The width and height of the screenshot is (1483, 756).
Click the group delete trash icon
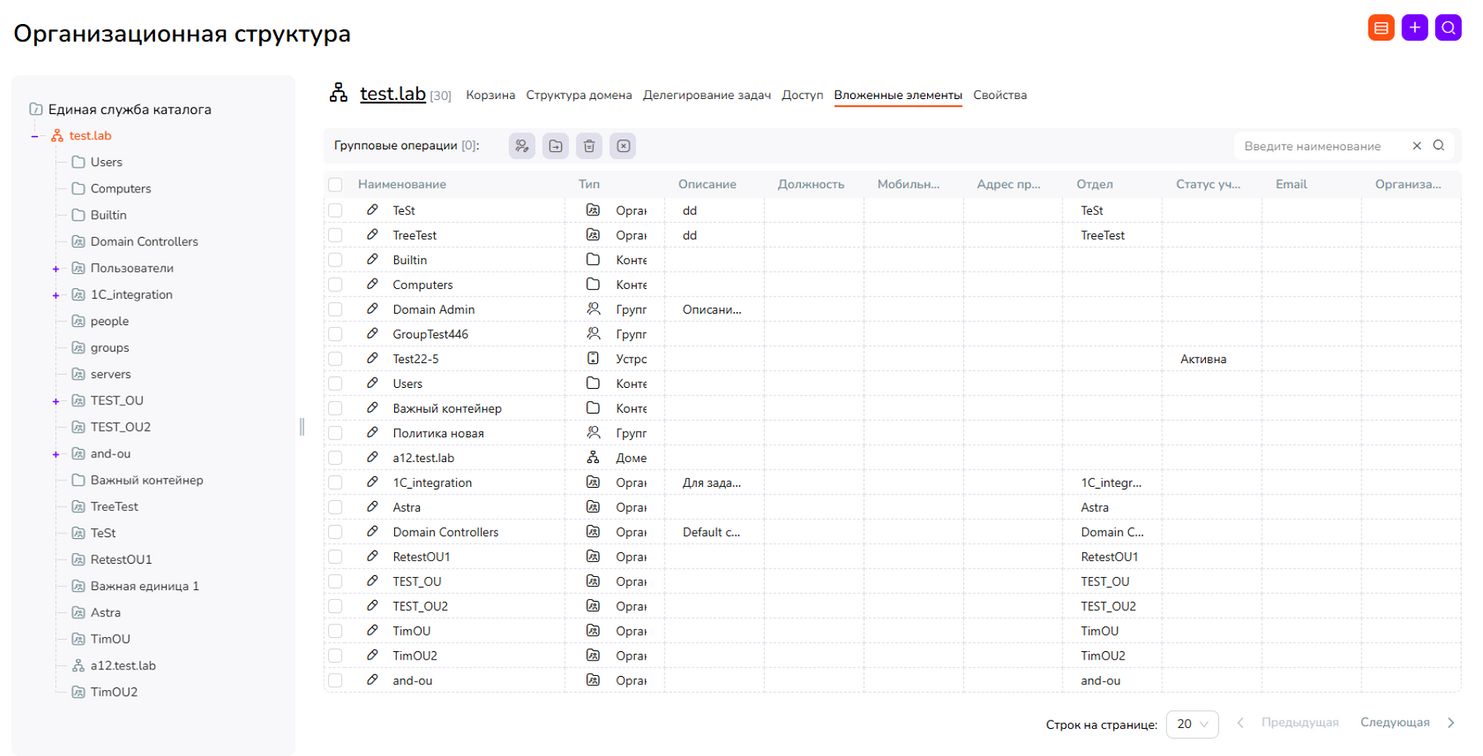590,146
